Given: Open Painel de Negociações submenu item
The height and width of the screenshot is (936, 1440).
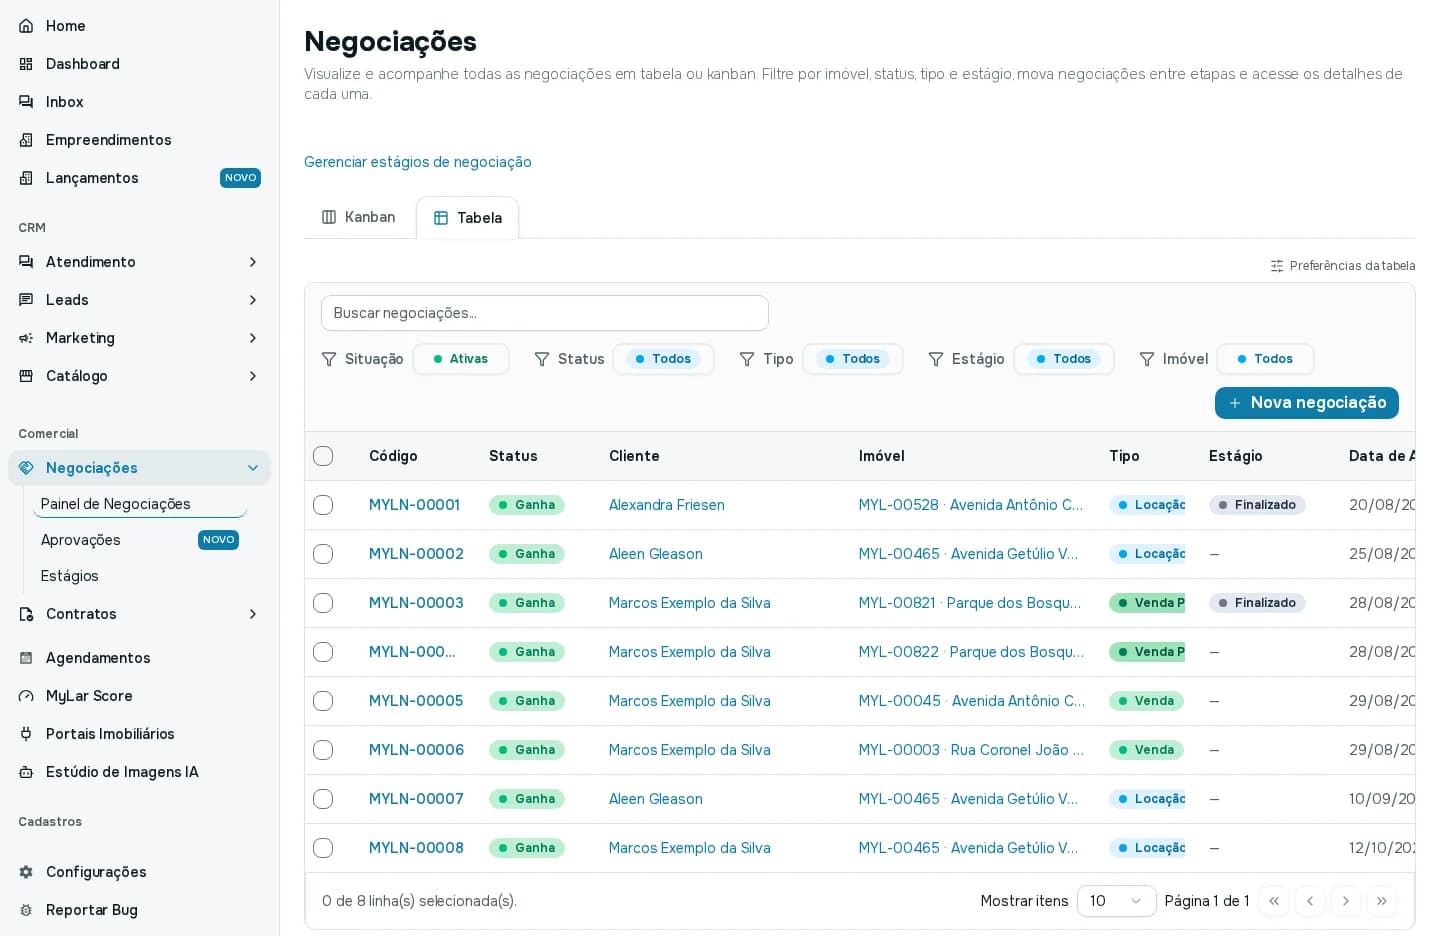Looking at the screenshot, I should 140,504.
